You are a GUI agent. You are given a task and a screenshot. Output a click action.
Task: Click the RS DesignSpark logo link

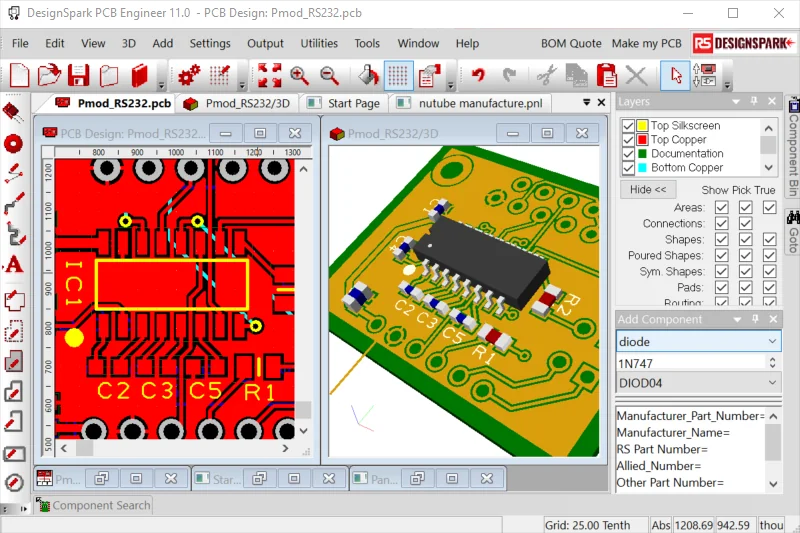tap(743, 43)
